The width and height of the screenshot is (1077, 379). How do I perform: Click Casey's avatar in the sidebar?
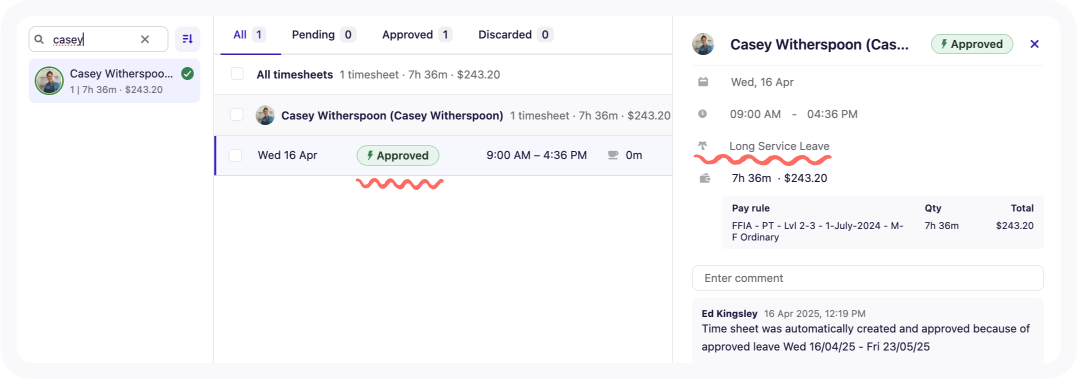tap(49, 81)
